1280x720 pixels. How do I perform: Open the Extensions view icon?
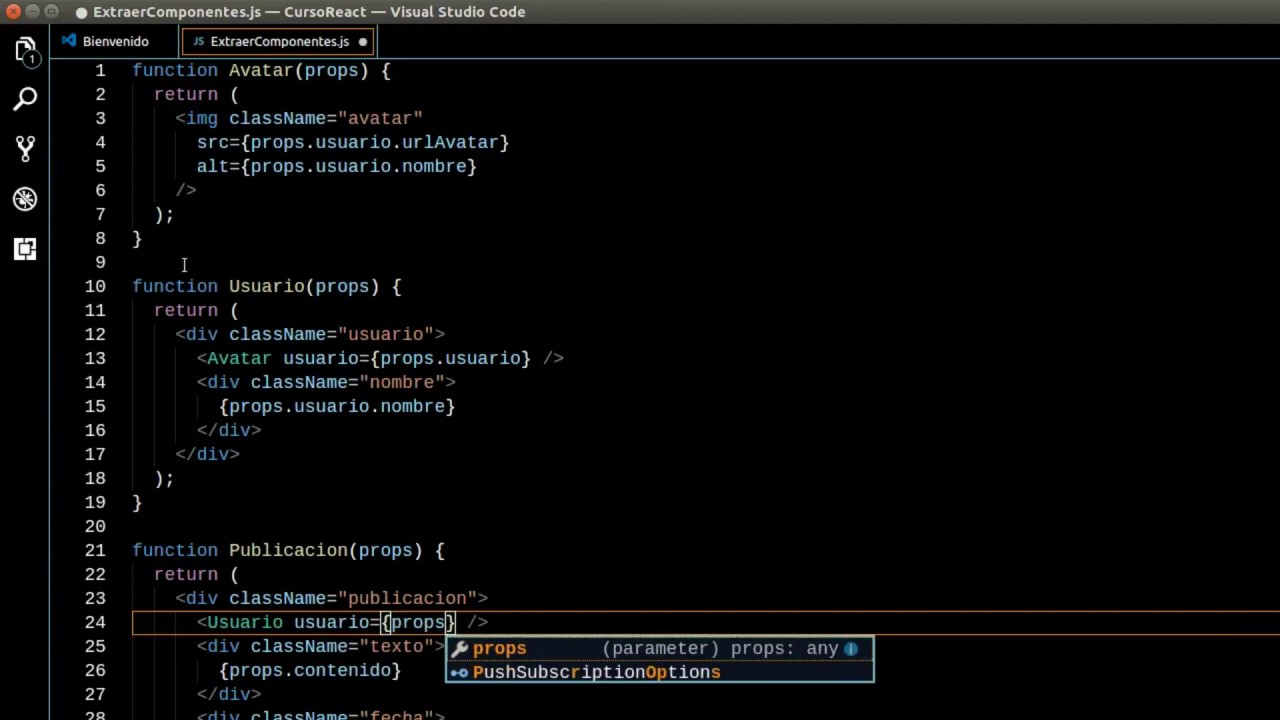tap(25, 248)
